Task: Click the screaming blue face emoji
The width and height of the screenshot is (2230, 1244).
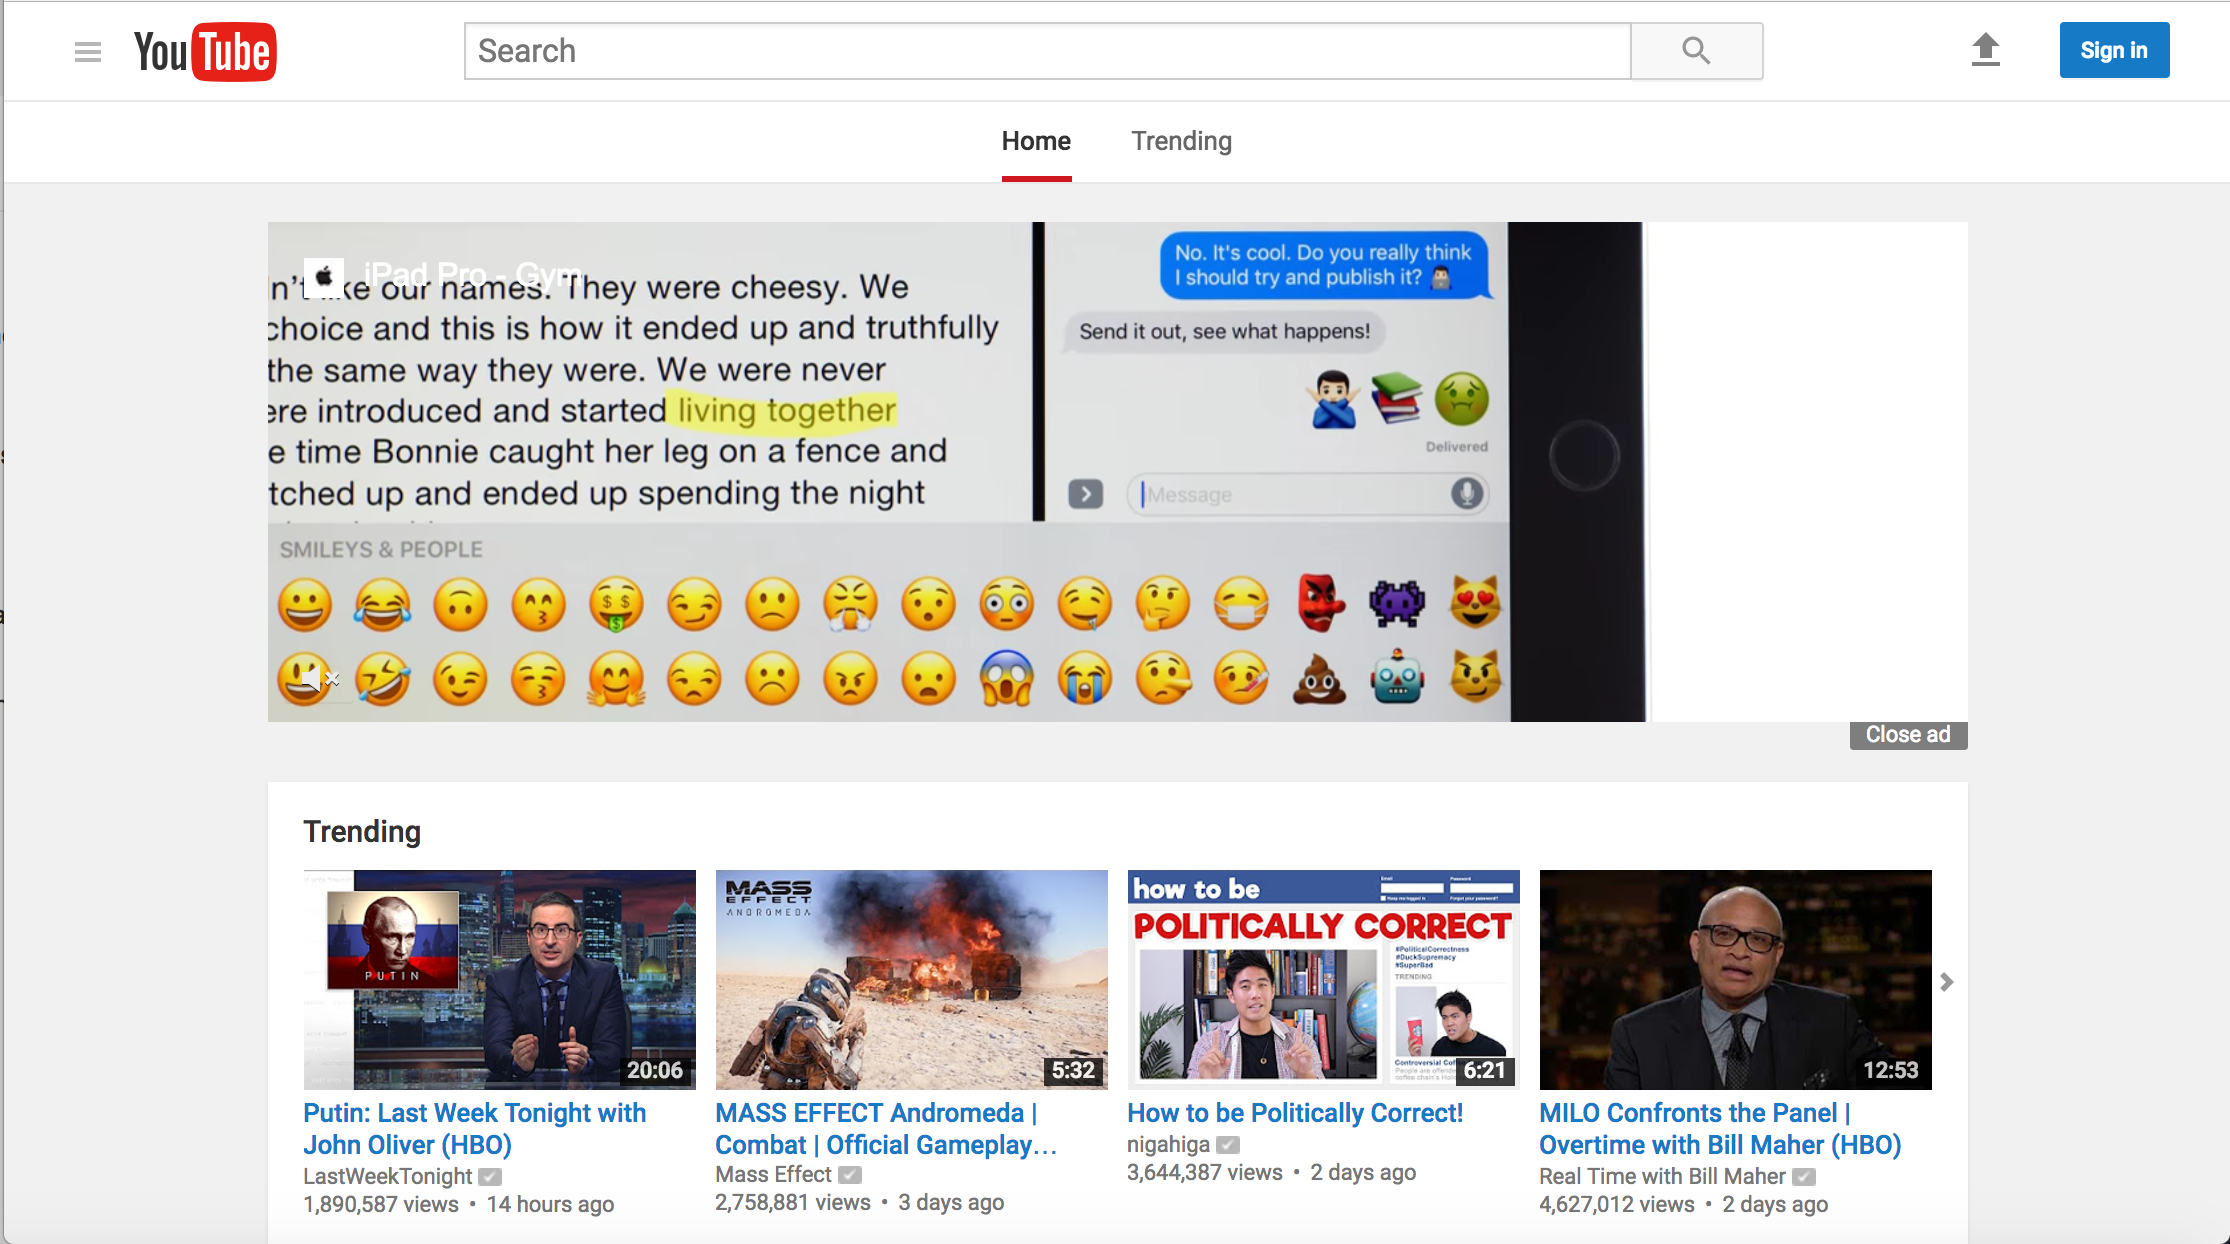Action: tap(1007, 679)
